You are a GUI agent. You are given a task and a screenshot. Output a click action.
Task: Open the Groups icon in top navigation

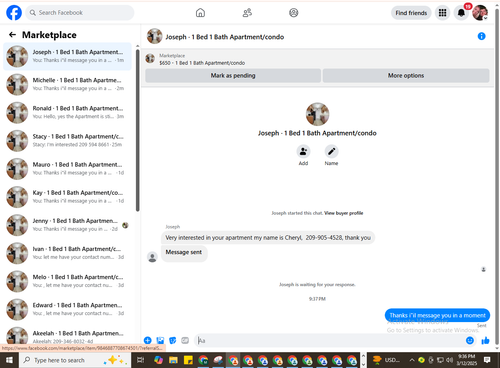(x=293, y=13)
